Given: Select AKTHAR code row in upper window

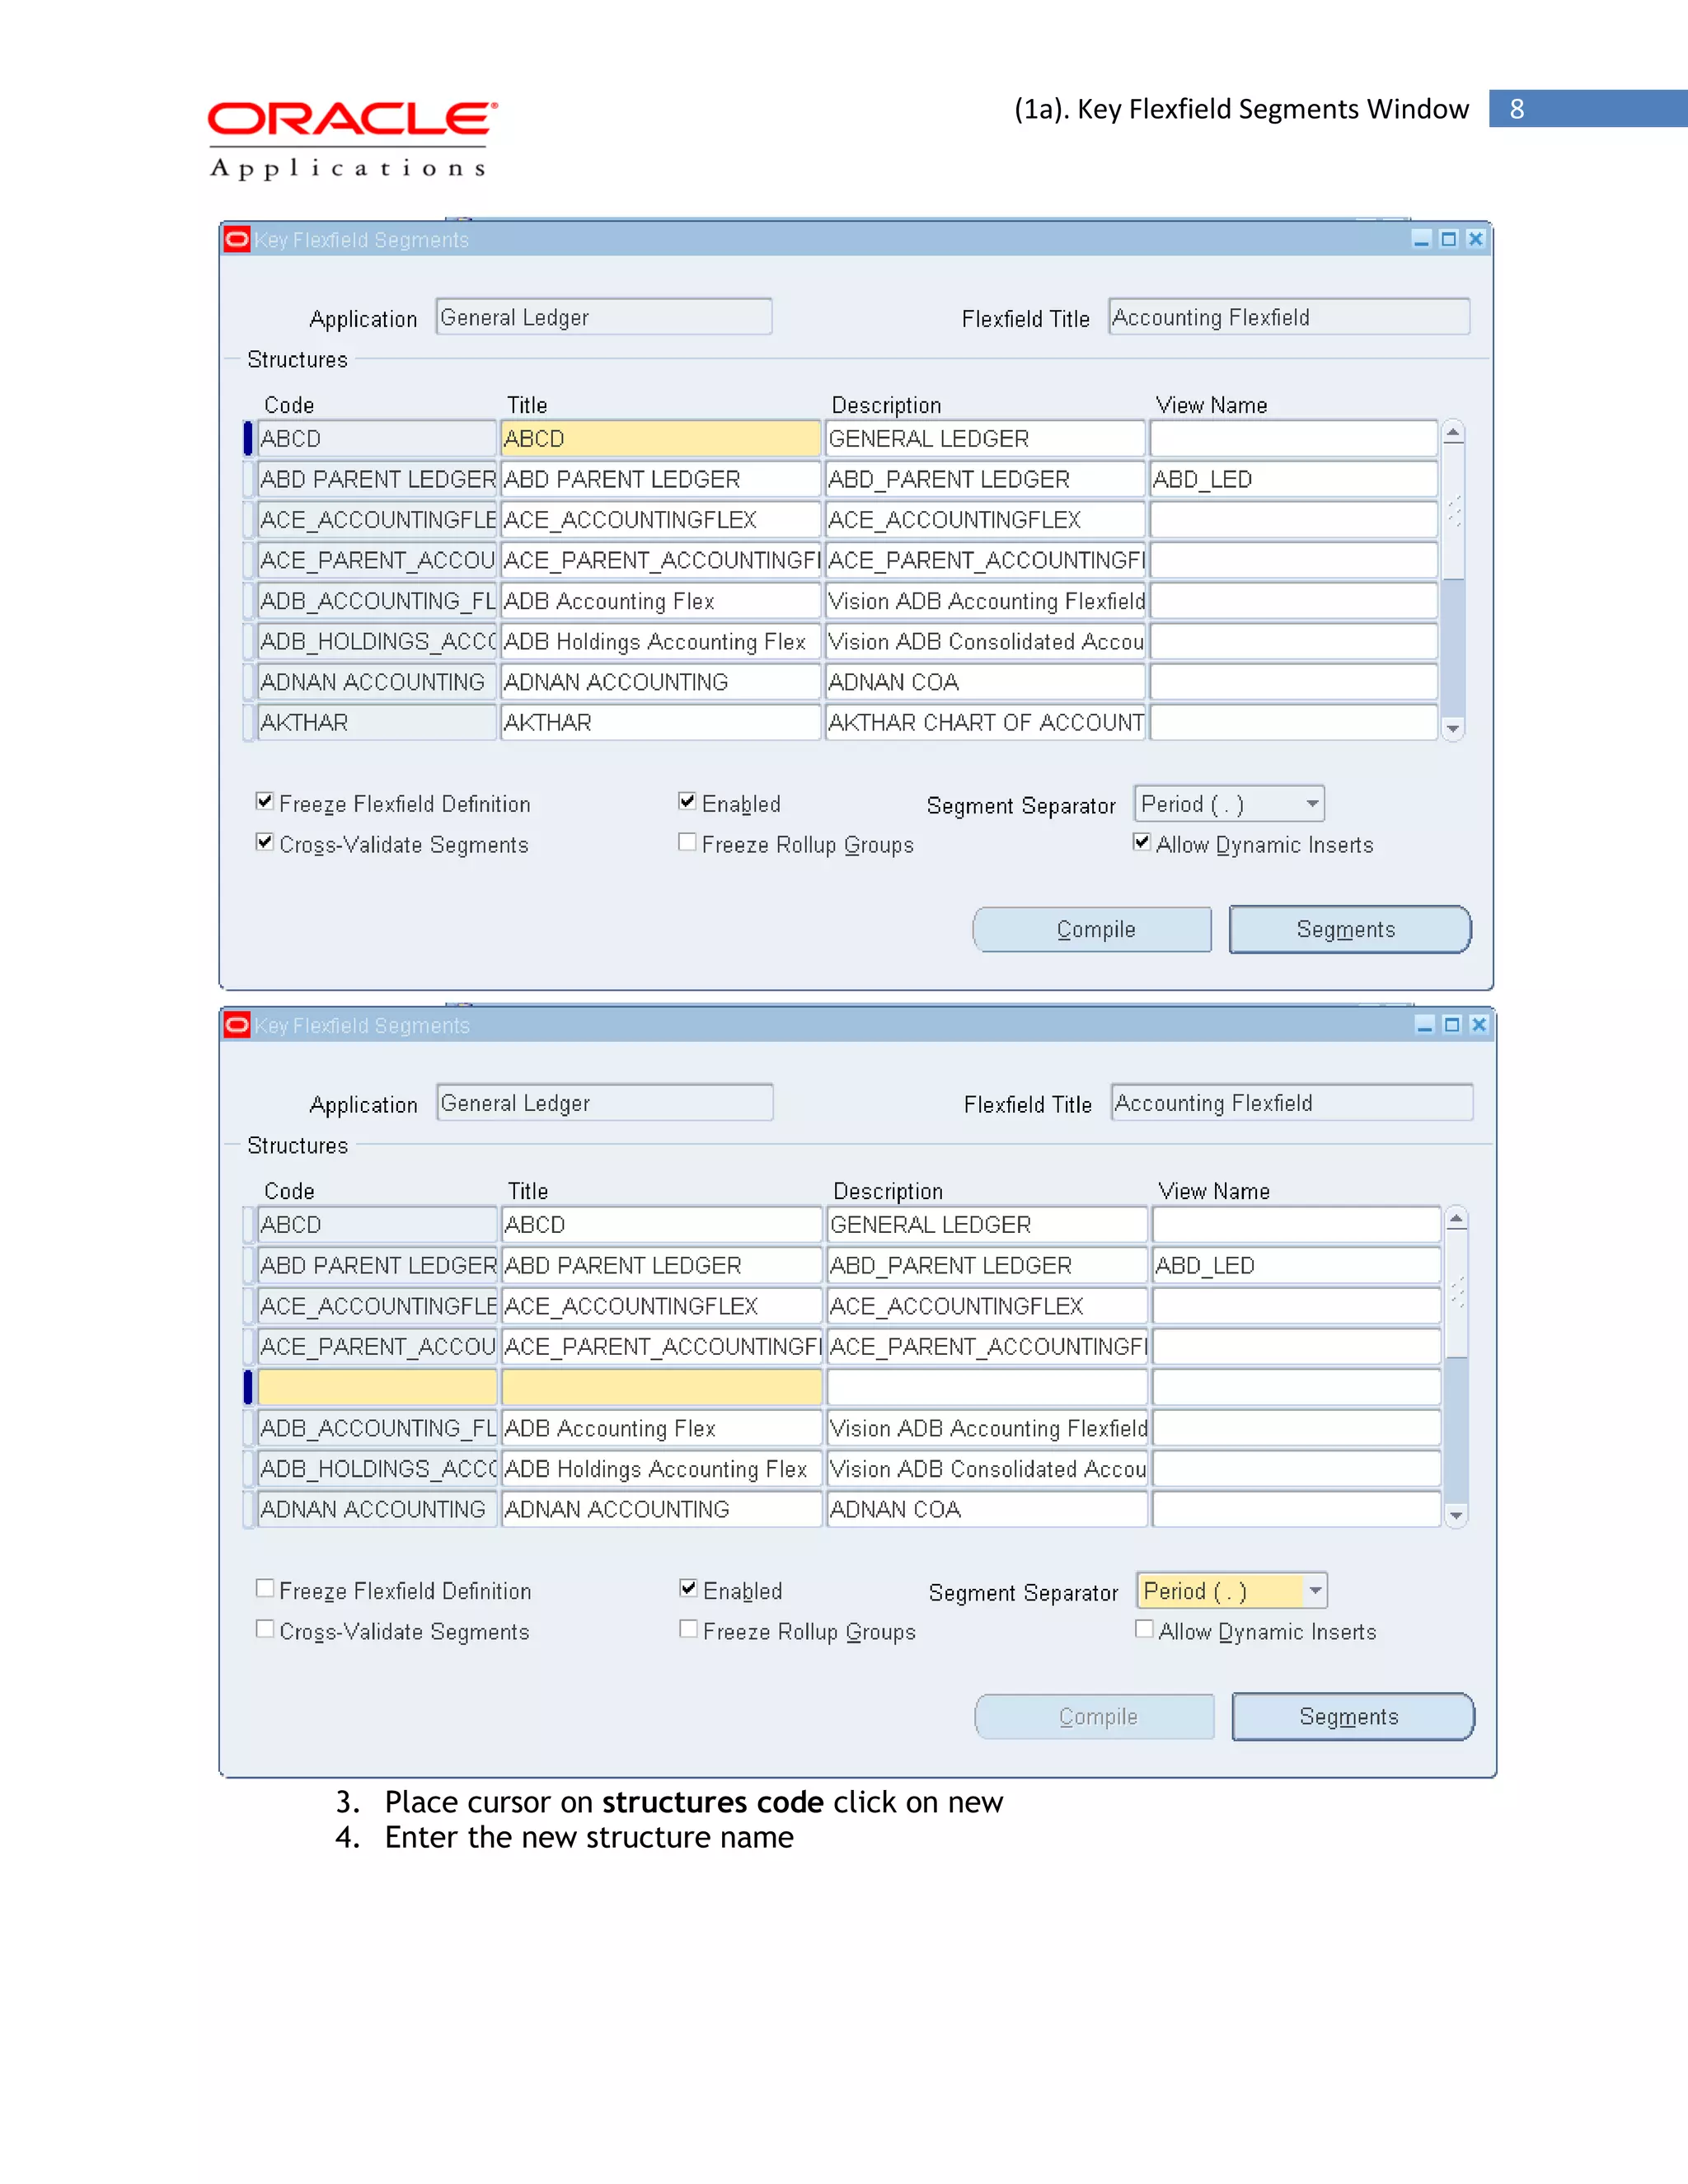Looking at the screenshot, I should (x=376, y=723).
